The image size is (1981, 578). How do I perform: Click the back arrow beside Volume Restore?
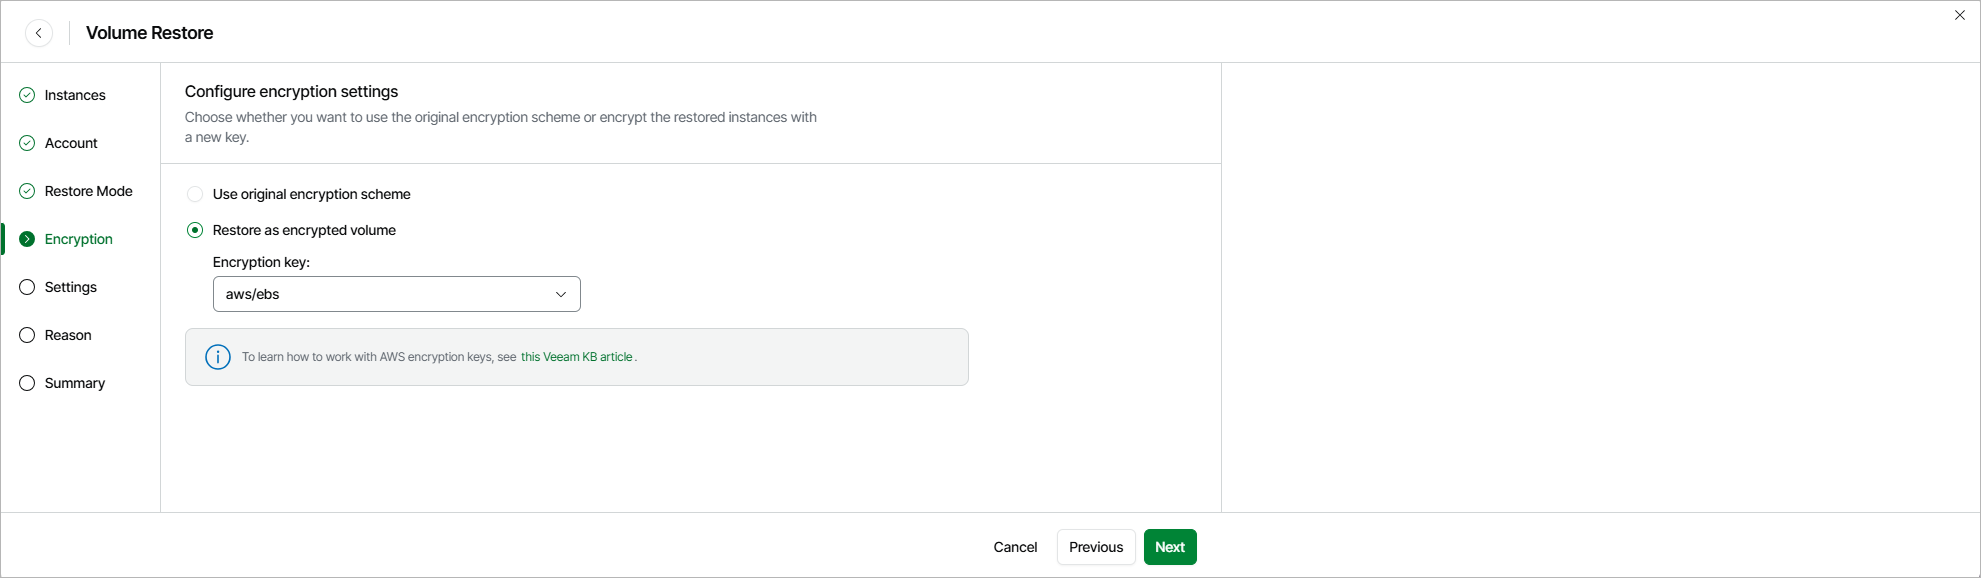pos(39,33)
